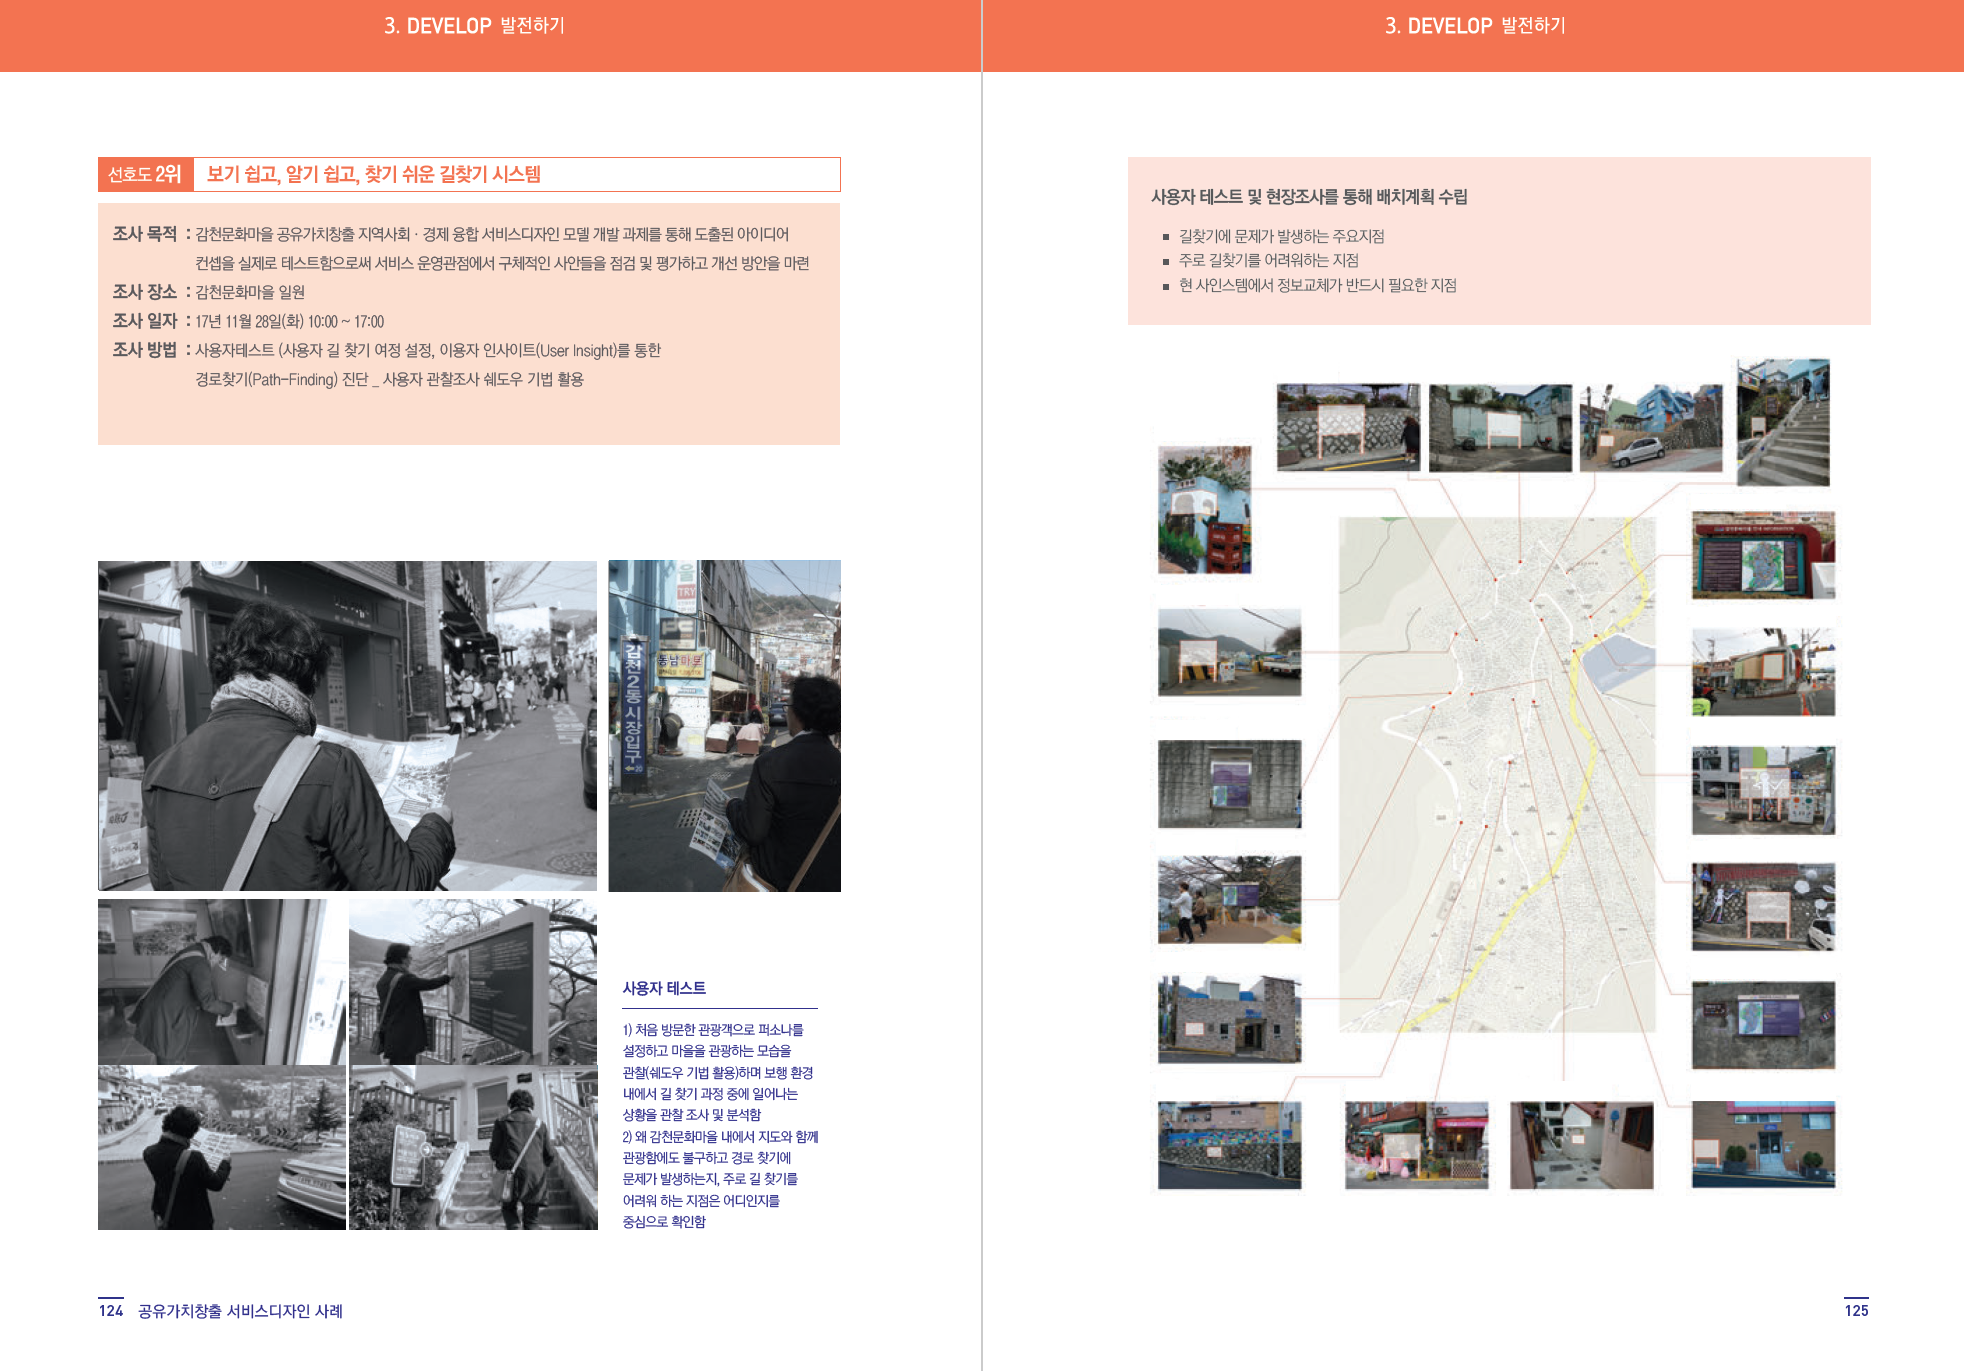Click the photo with 감천2동 시장입구 sign
This screenshot has height=1371, width=1964.
coord(724,725)
